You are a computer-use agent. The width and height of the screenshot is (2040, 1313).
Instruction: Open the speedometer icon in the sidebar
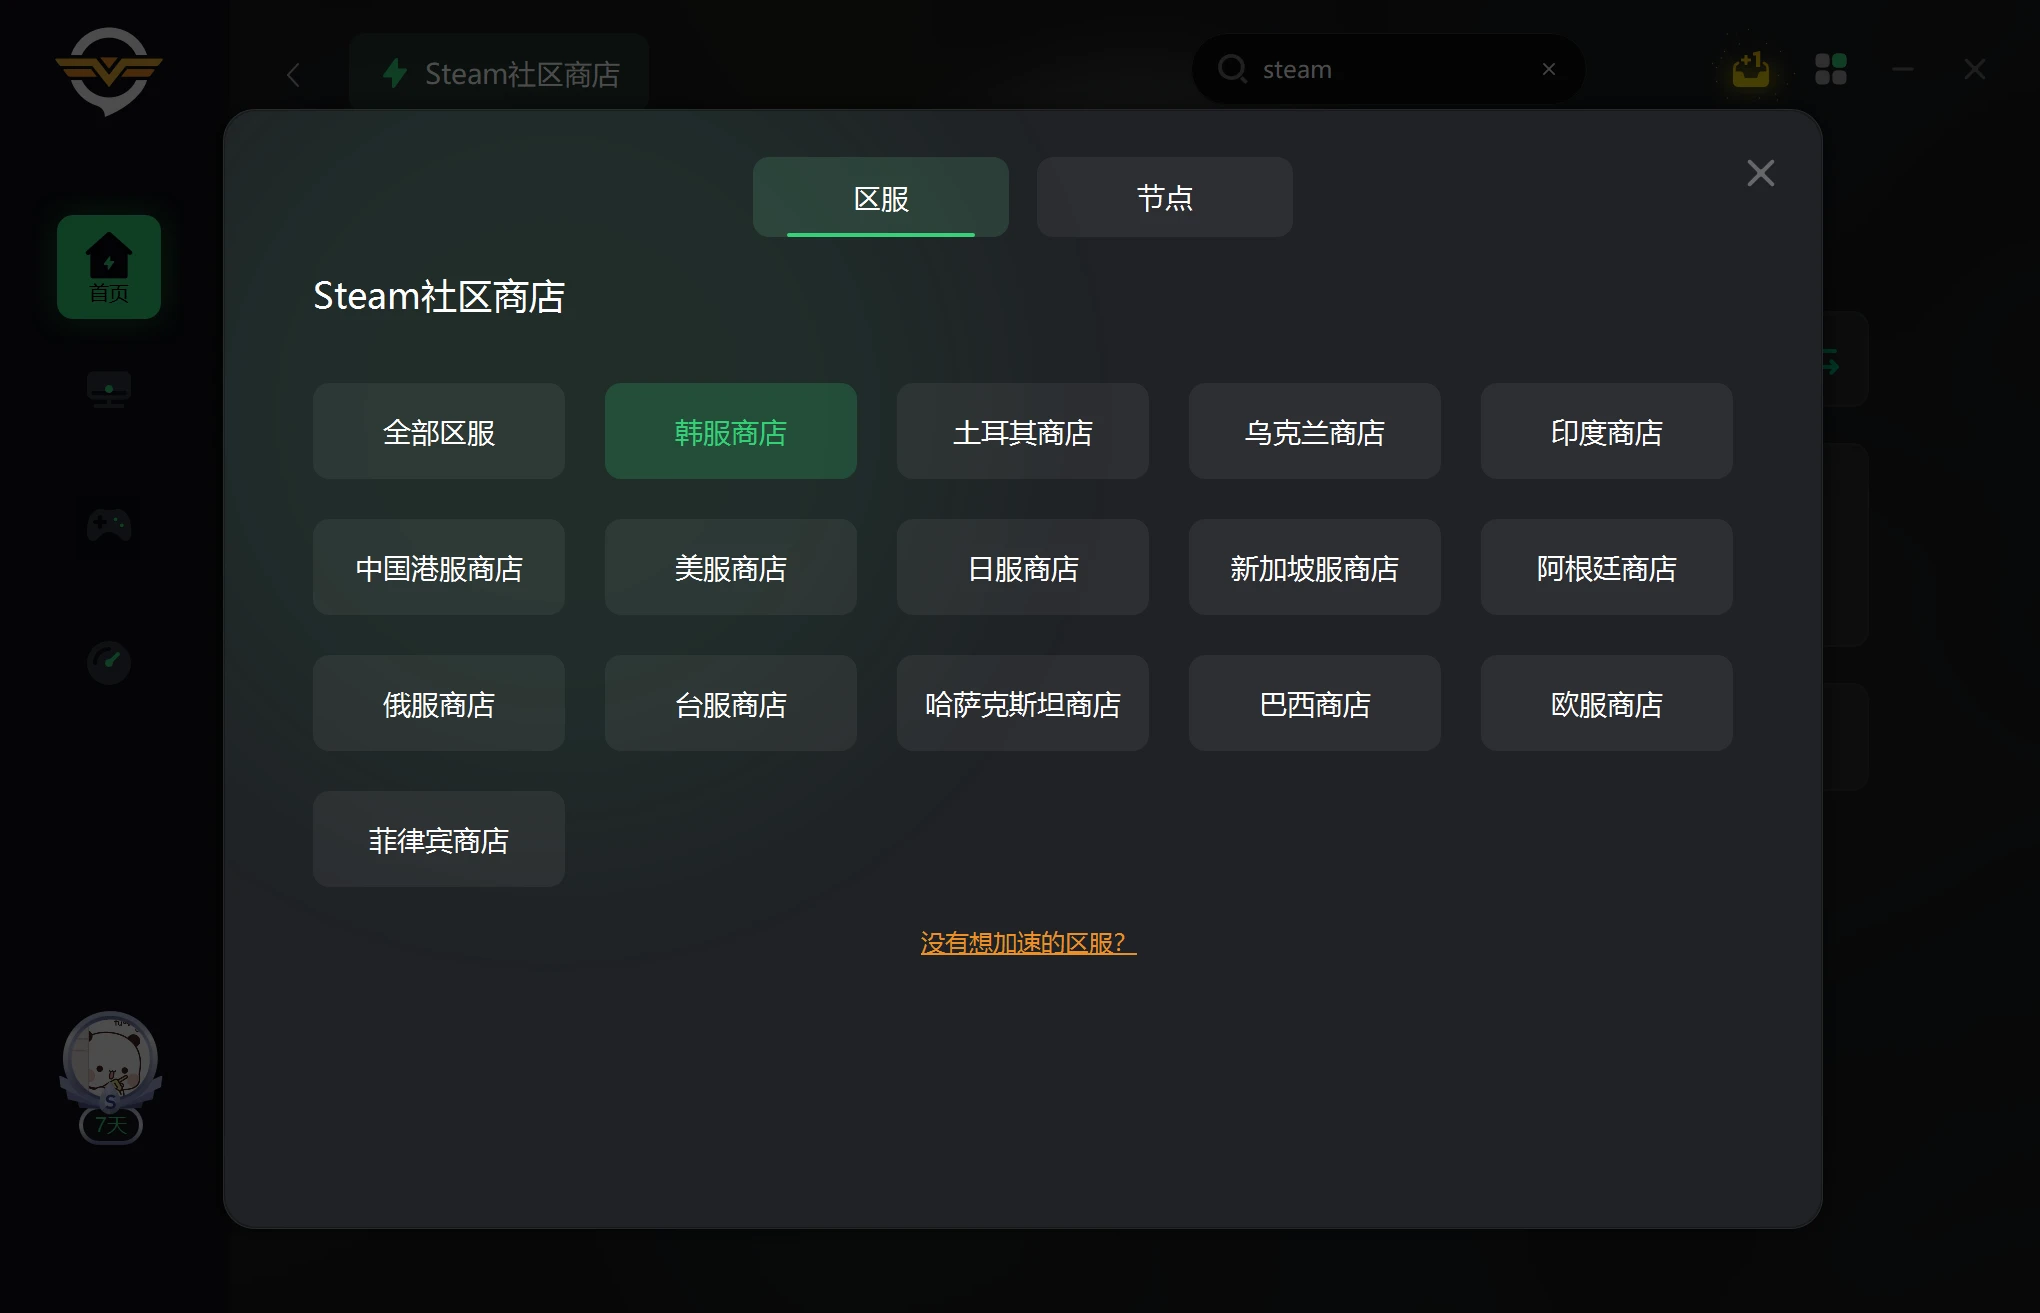point(109,662)
